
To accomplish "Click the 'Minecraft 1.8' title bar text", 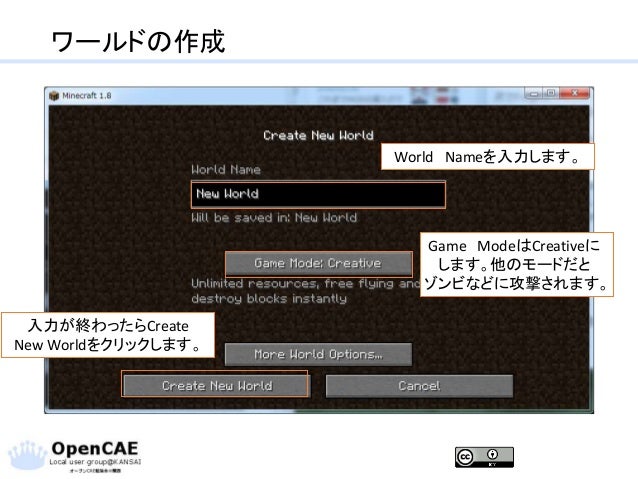I will (87, 96).
